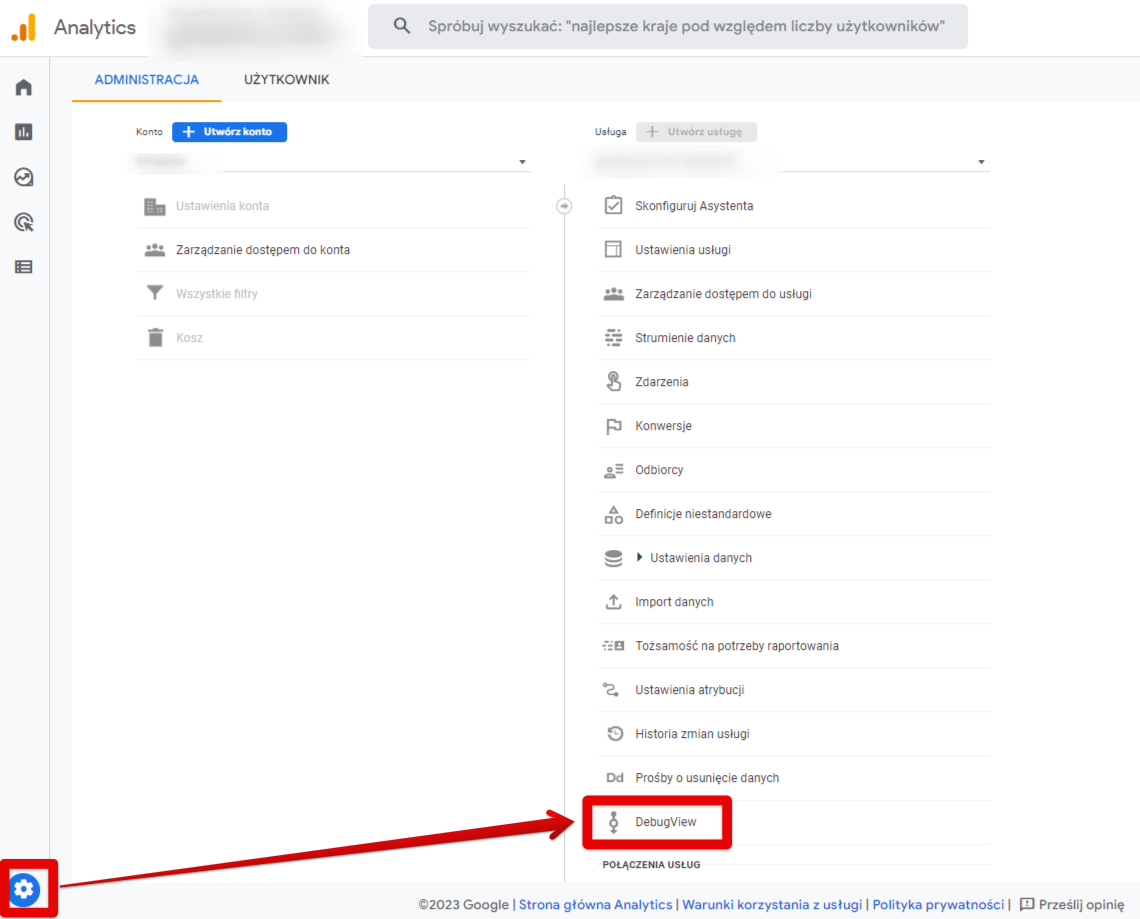The height and width of the screenshot is (919, 1140).
Task: Click the flag icon for Konwersje
Action: coord(613,426)
